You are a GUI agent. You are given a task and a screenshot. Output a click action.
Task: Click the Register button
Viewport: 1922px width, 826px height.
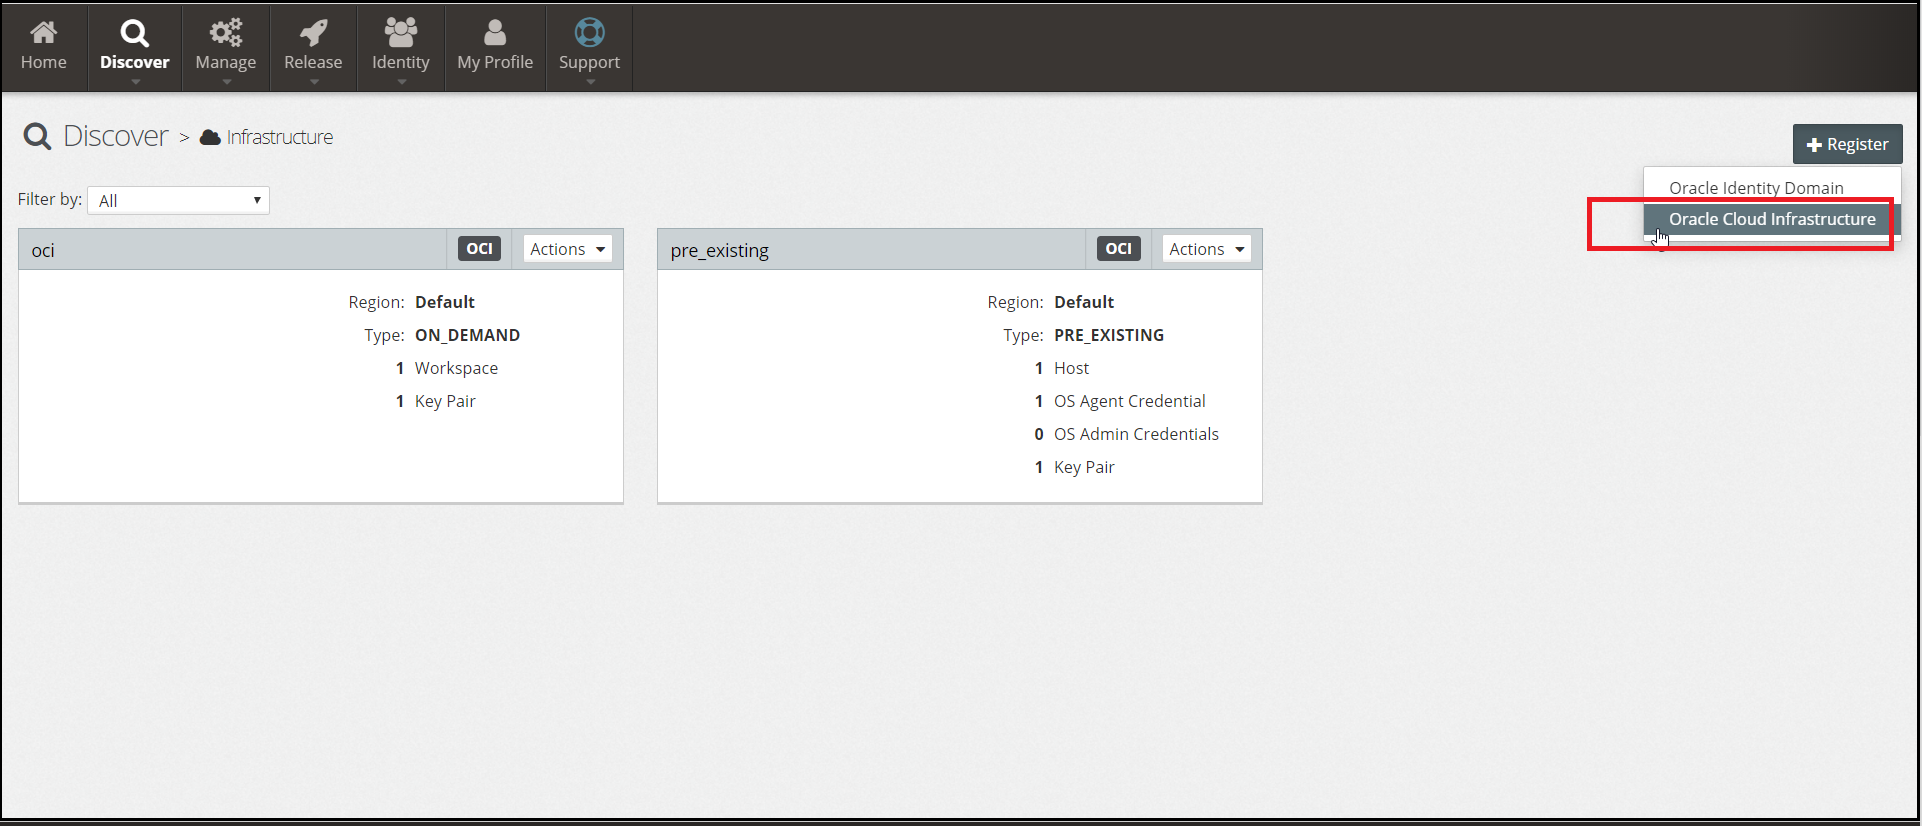coord(1847,144)
